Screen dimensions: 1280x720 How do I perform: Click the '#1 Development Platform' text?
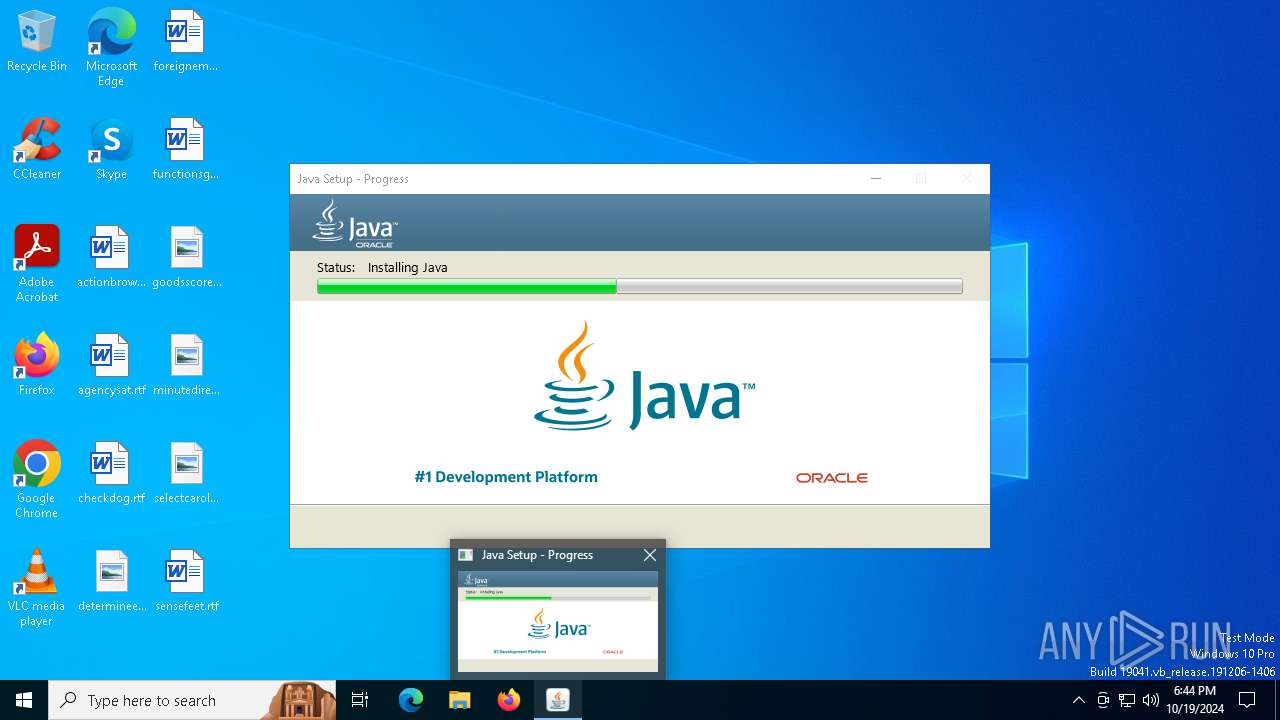(x=506, y=477)
